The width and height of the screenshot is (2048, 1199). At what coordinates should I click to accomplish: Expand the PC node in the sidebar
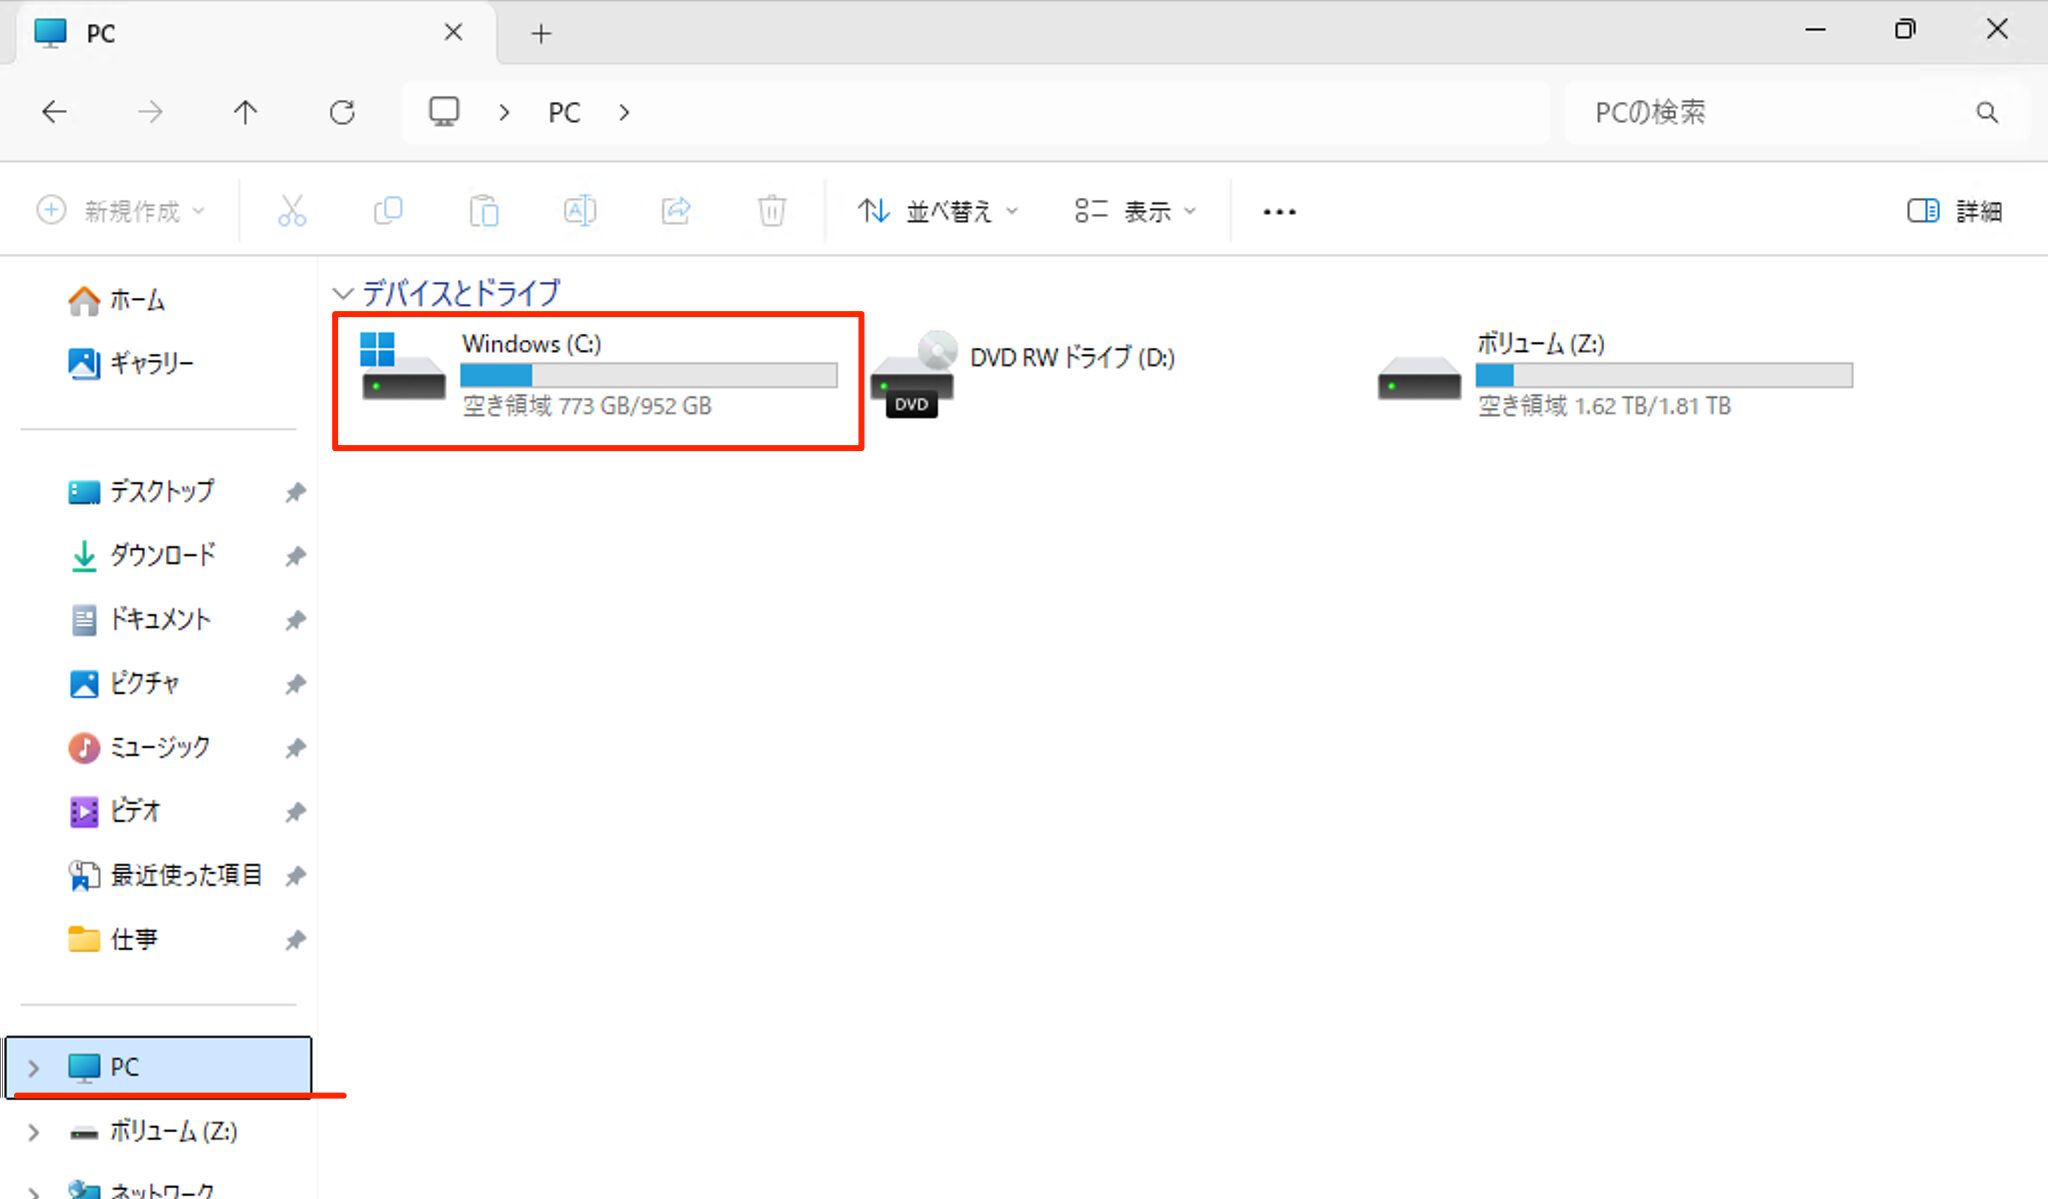click(x=33, y=1066)
